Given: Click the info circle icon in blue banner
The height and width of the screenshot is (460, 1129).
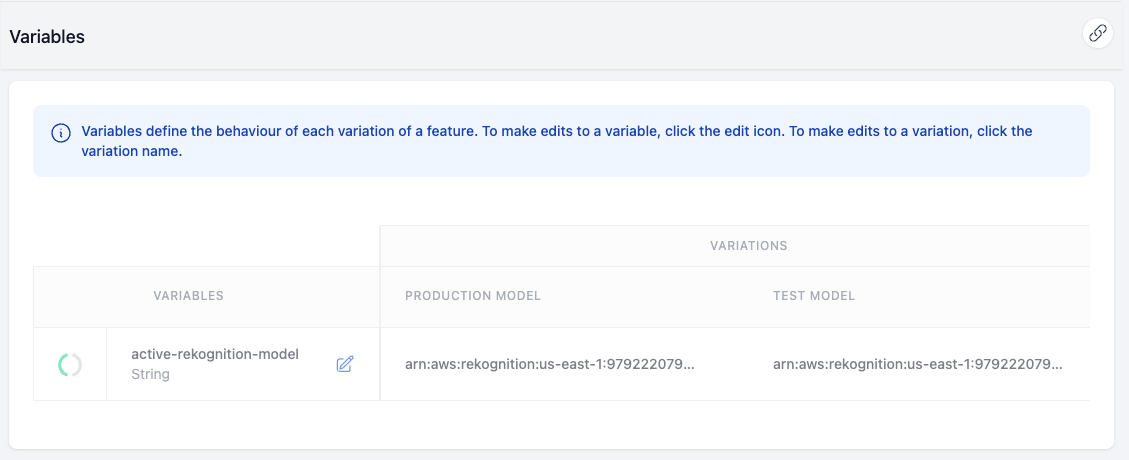Looking at the screenshot, I should click(61, 133).
